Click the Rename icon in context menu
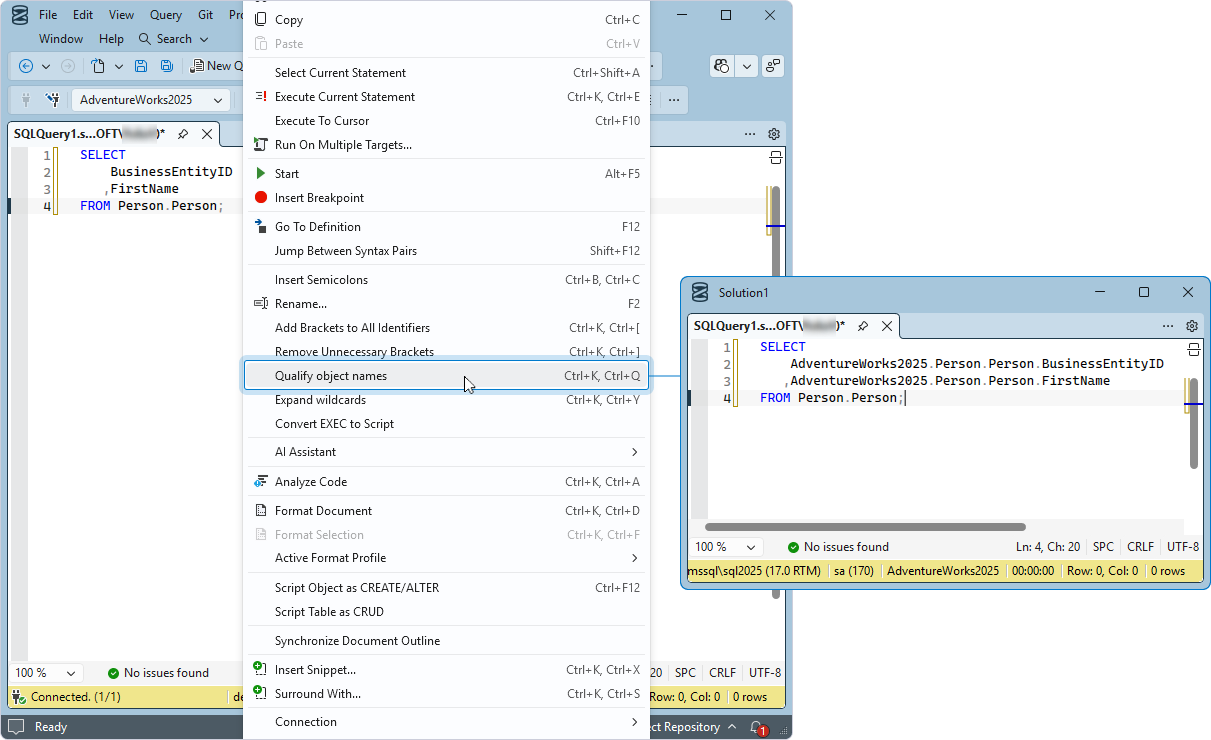The height and width of the screenshot is (740, 1211). 261,304
